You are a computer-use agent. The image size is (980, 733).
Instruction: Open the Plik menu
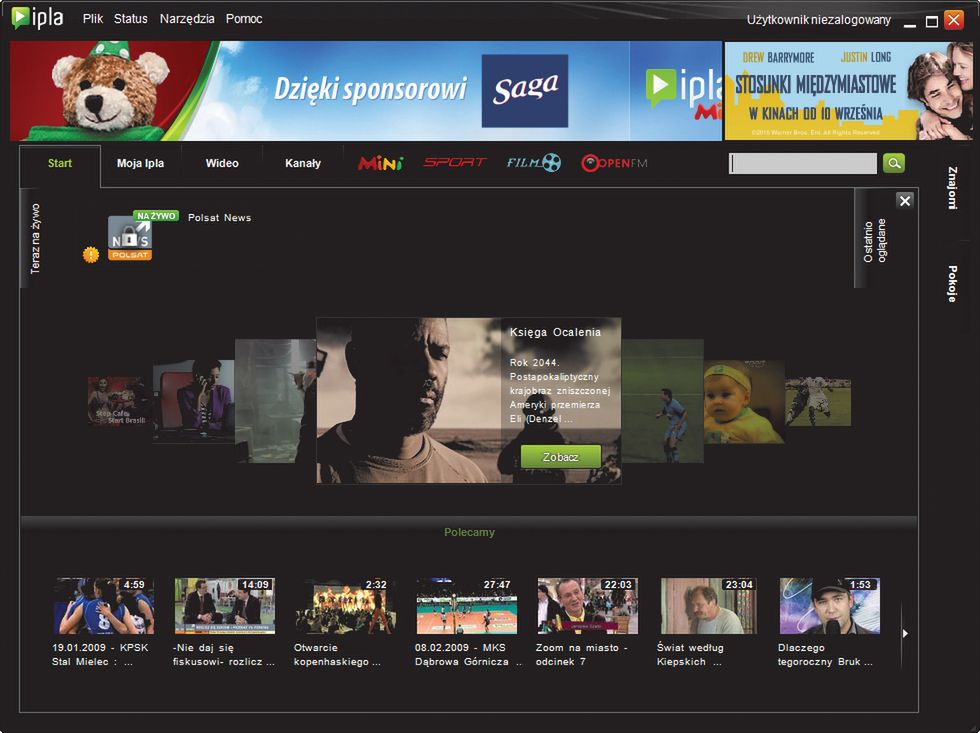(92, 19)
